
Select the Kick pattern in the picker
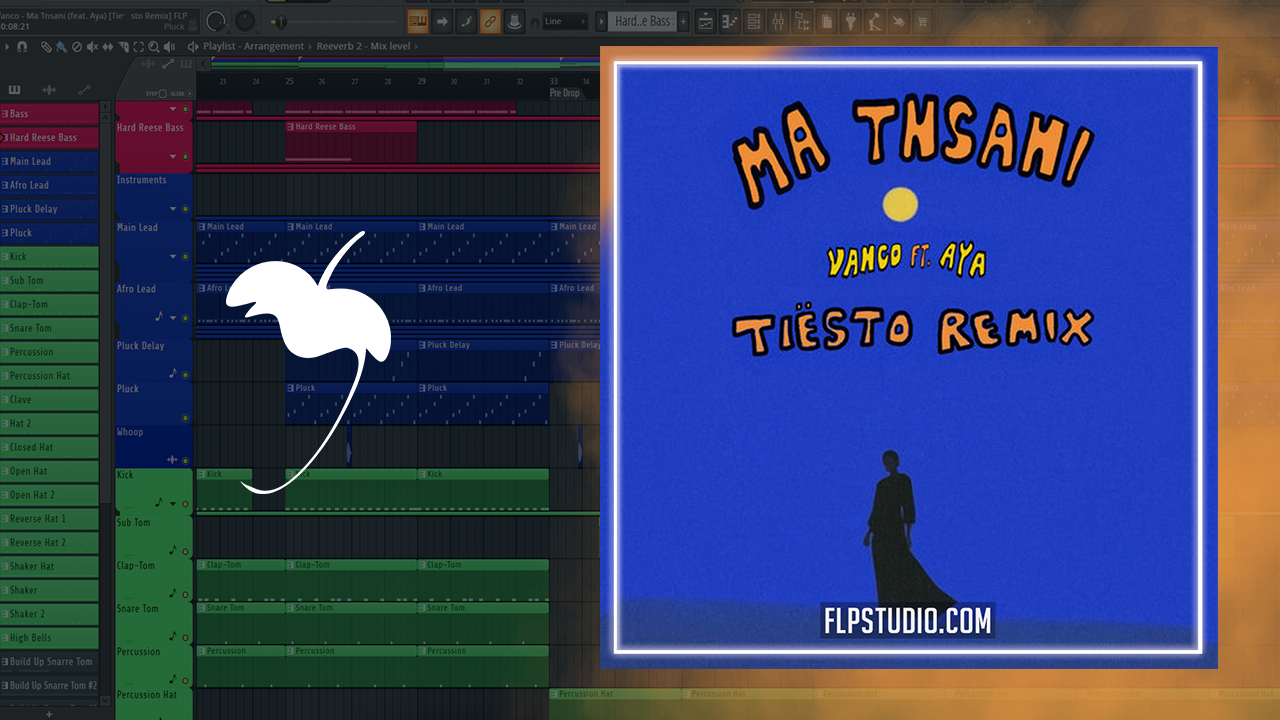coord(50,257)
